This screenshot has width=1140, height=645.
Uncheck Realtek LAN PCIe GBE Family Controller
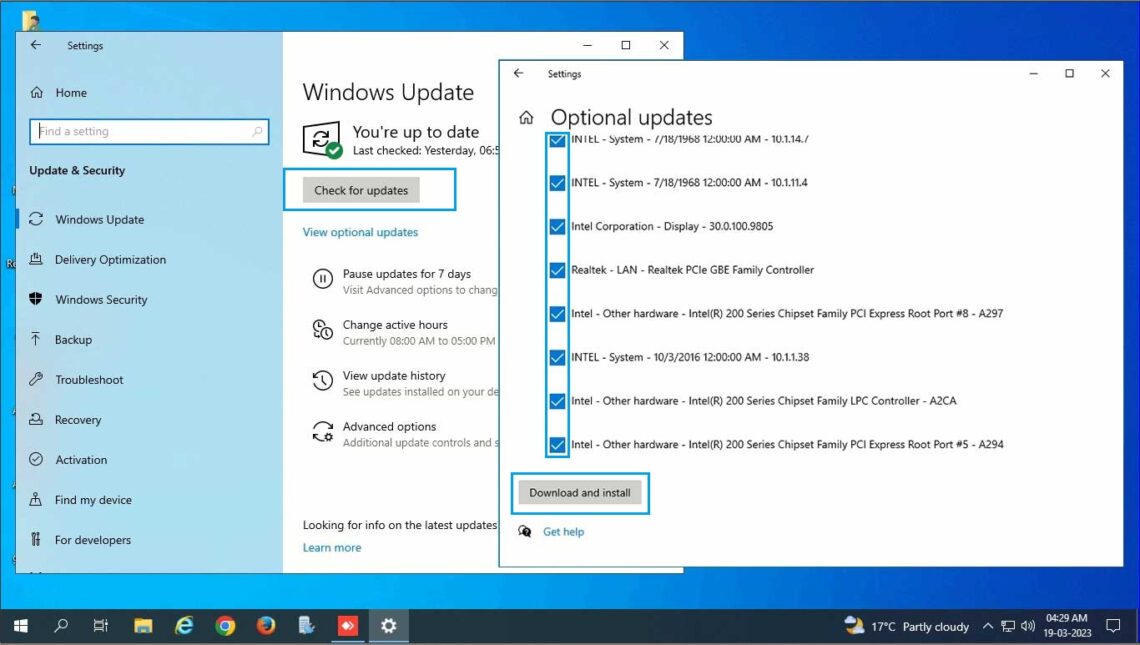click(557, 270)
